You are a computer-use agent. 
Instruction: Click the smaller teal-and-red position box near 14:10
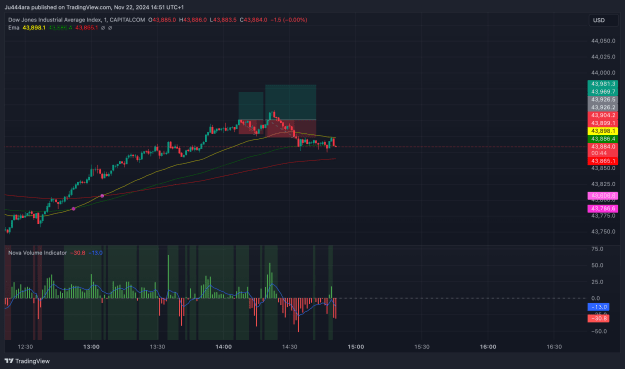coord(251,113)
